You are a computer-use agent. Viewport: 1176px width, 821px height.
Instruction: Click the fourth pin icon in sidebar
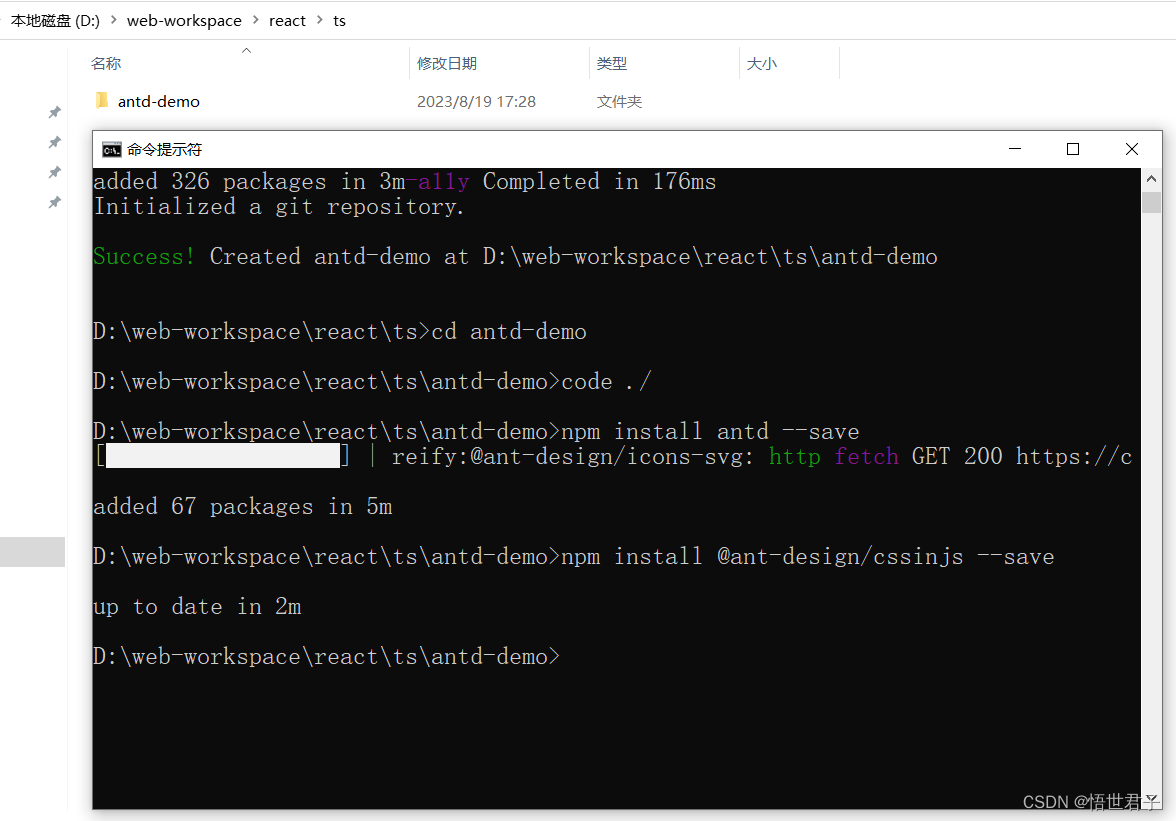coord(55,202)
